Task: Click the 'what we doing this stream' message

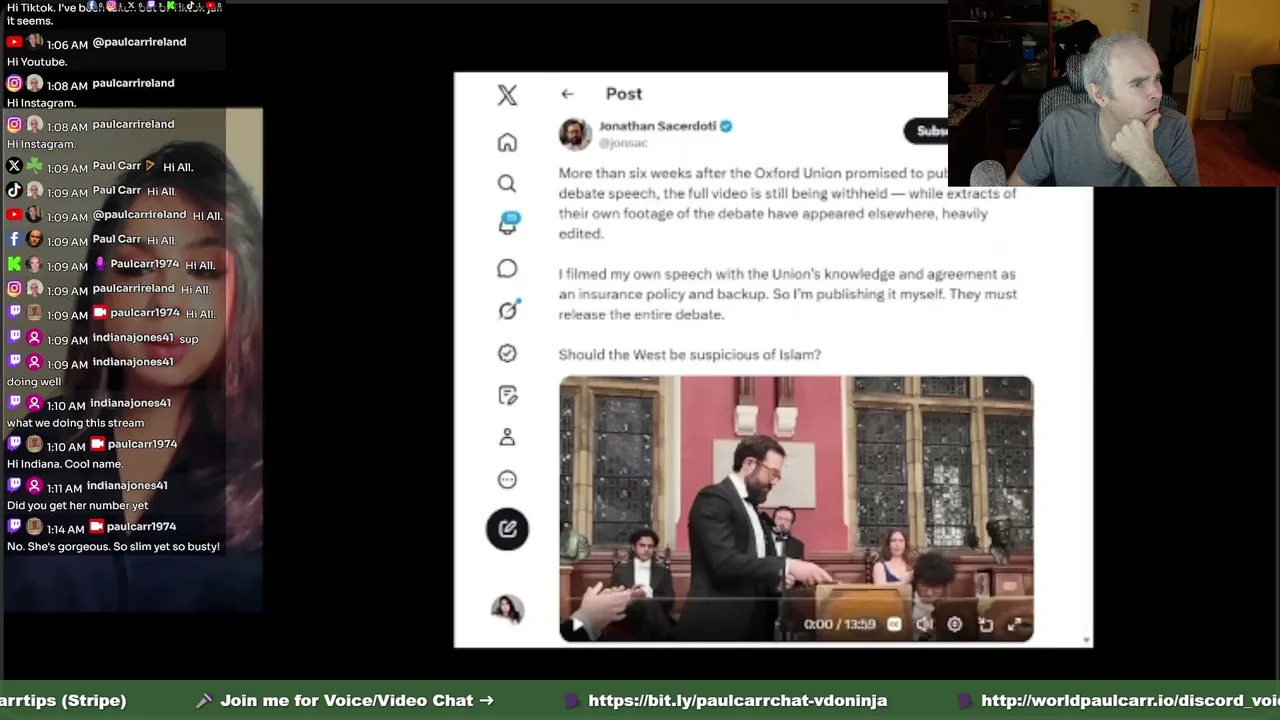Action: click(75, 423)
